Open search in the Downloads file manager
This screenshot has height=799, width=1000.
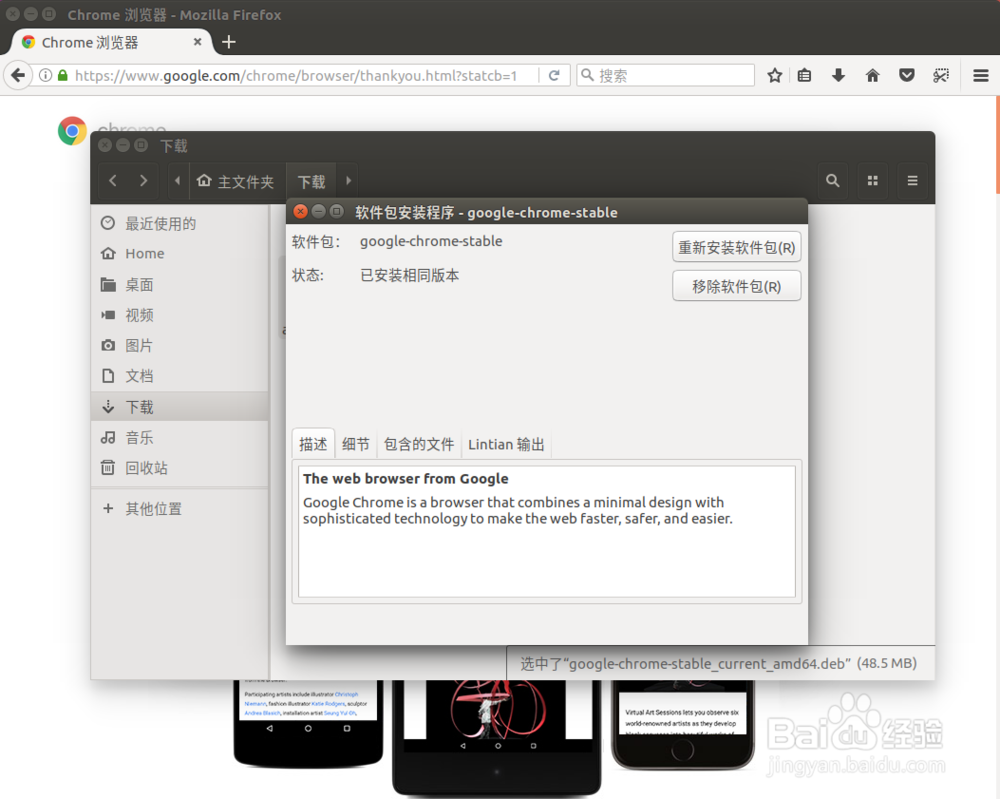point(832,180)
